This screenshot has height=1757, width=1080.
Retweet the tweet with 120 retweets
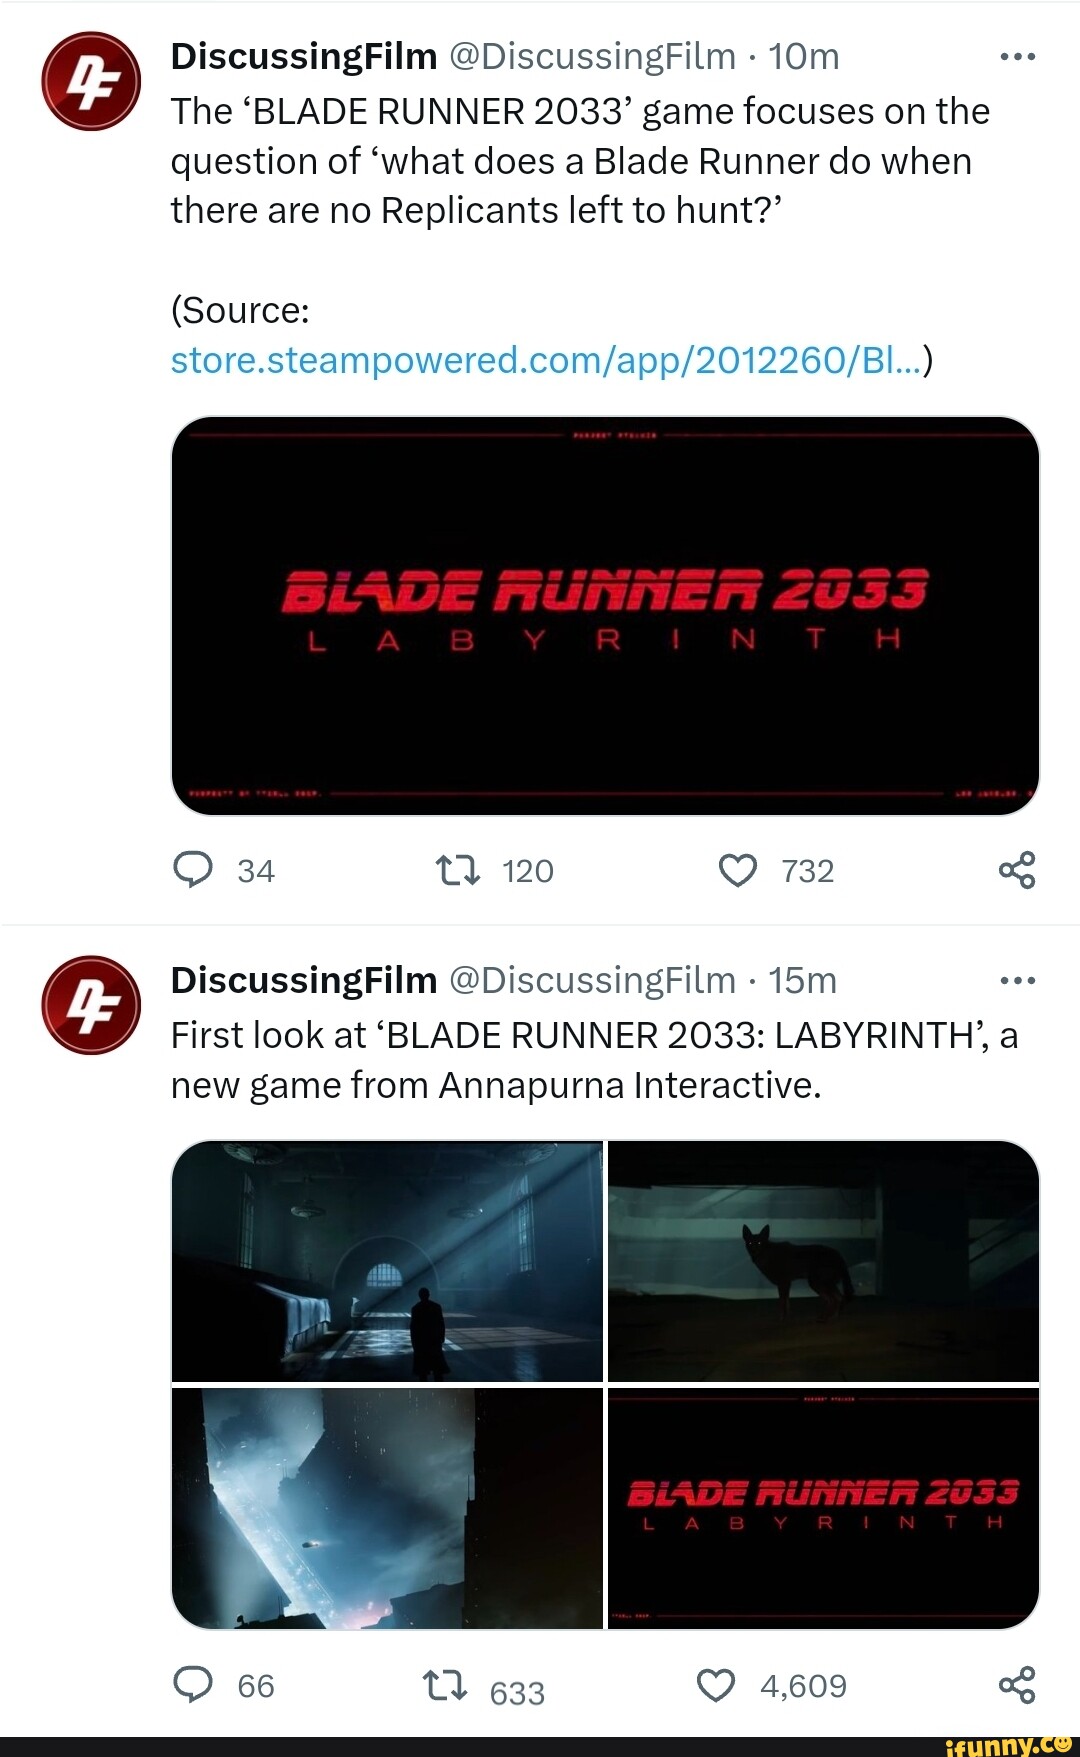point(460,870)
